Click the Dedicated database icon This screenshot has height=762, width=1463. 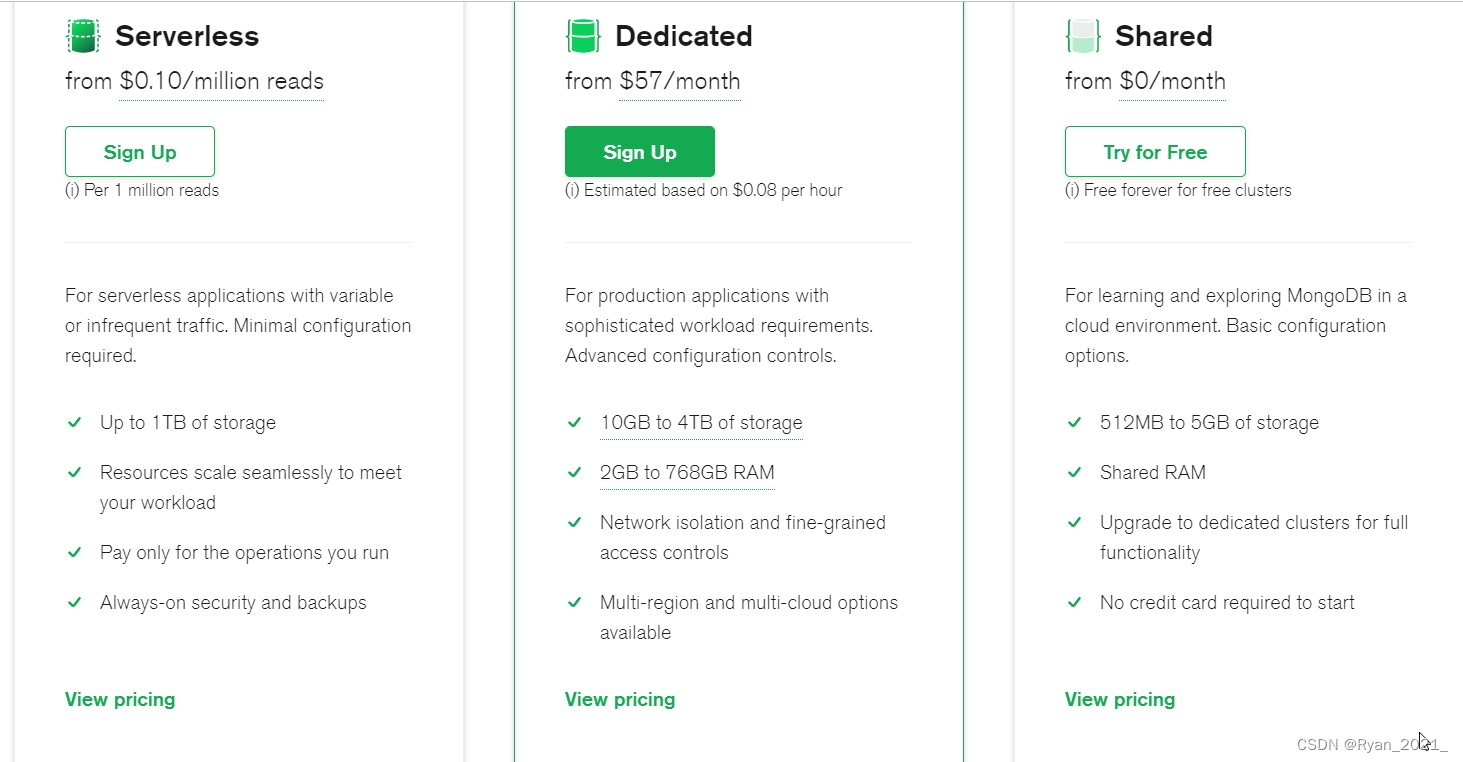coord(583,36)
